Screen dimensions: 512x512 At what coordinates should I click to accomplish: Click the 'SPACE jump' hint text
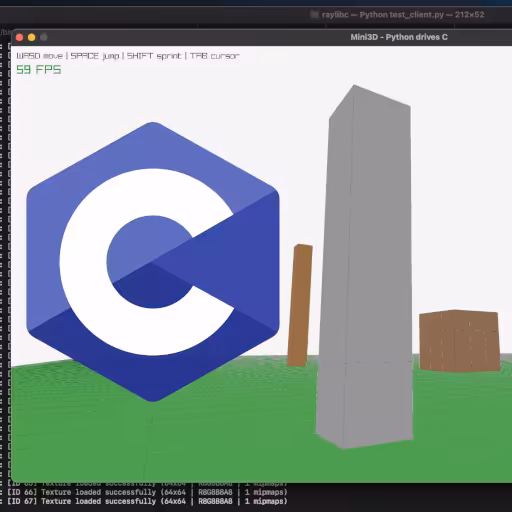95,56
